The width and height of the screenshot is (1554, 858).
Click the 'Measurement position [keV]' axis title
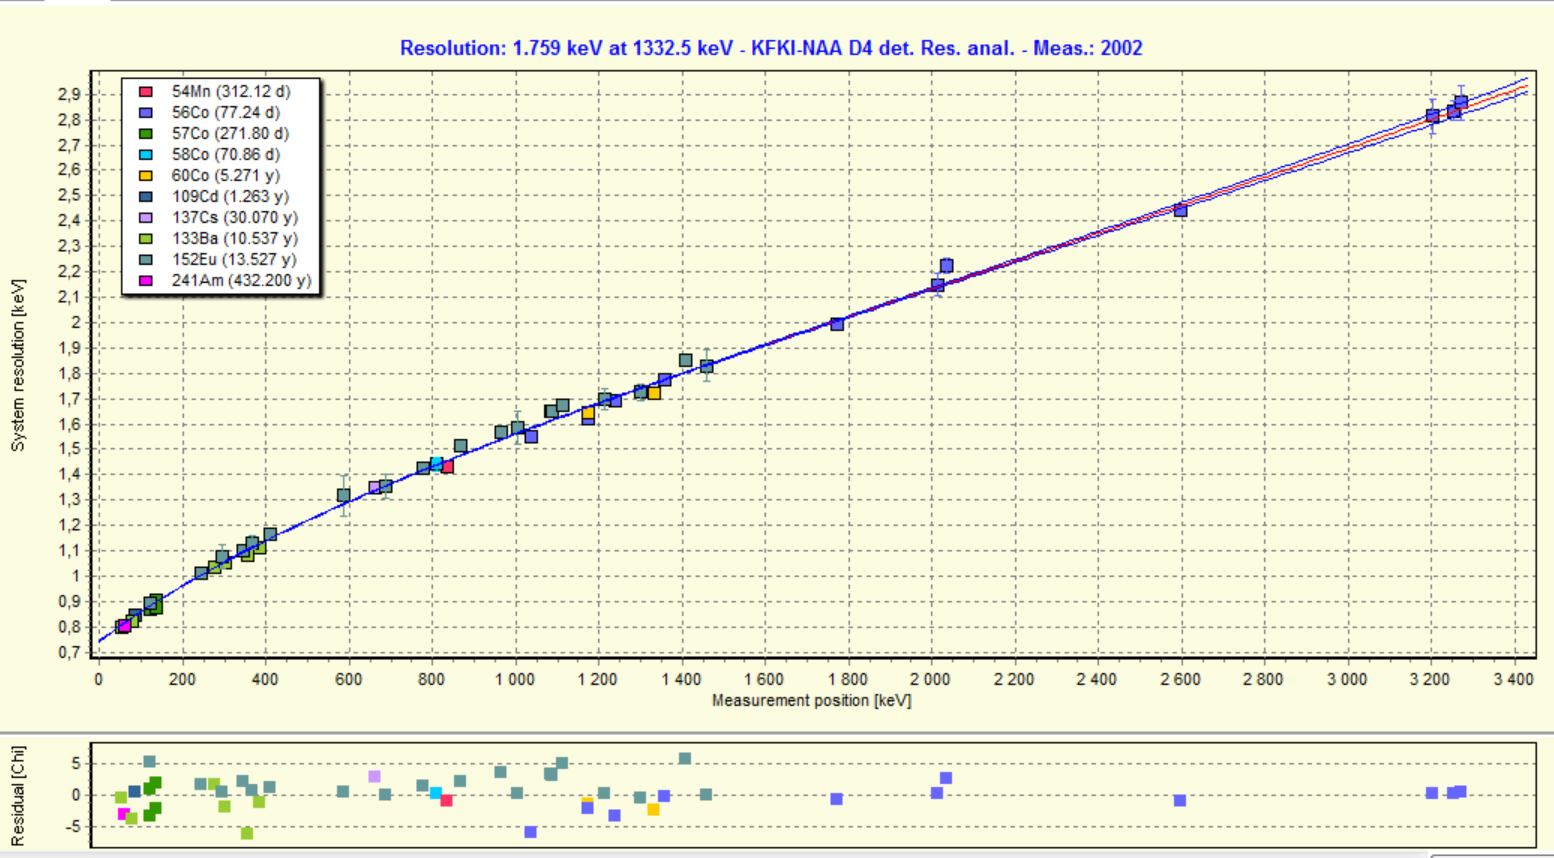(811, 701)
